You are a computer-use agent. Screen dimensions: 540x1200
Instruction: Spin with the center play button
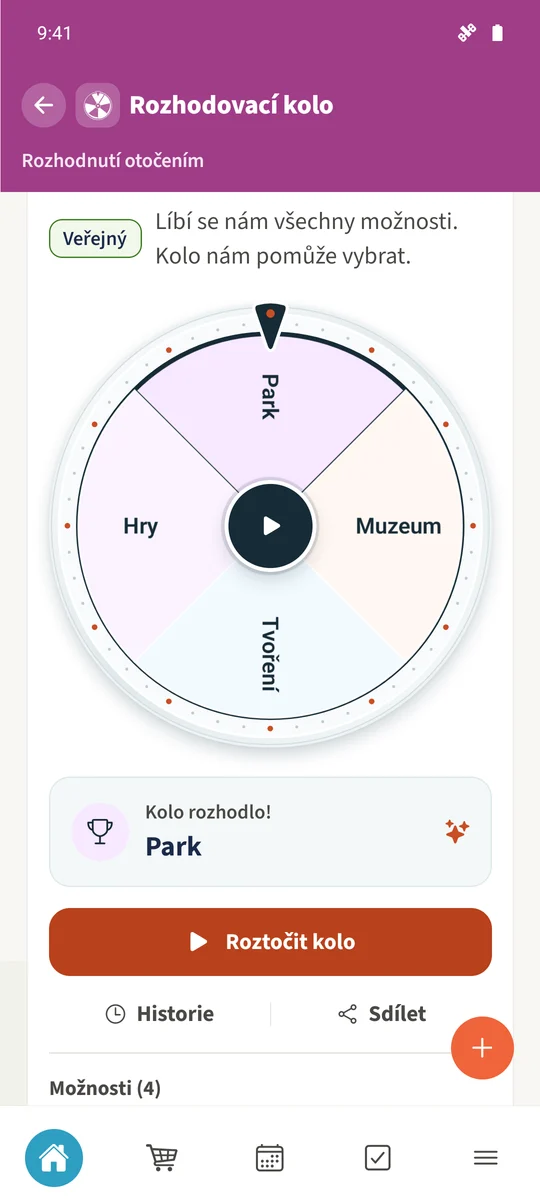click(270, 526)
